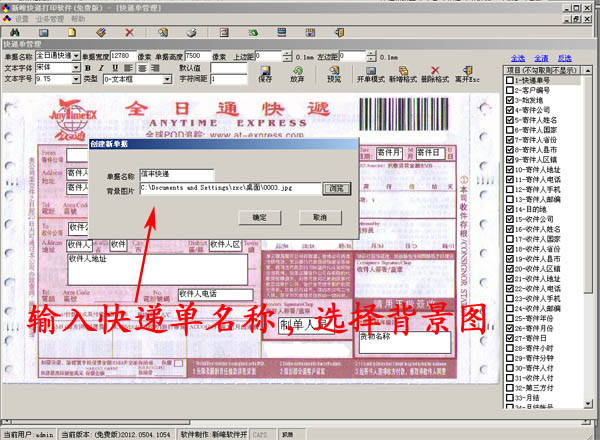Toggle bold text formatting

(88, 68)
